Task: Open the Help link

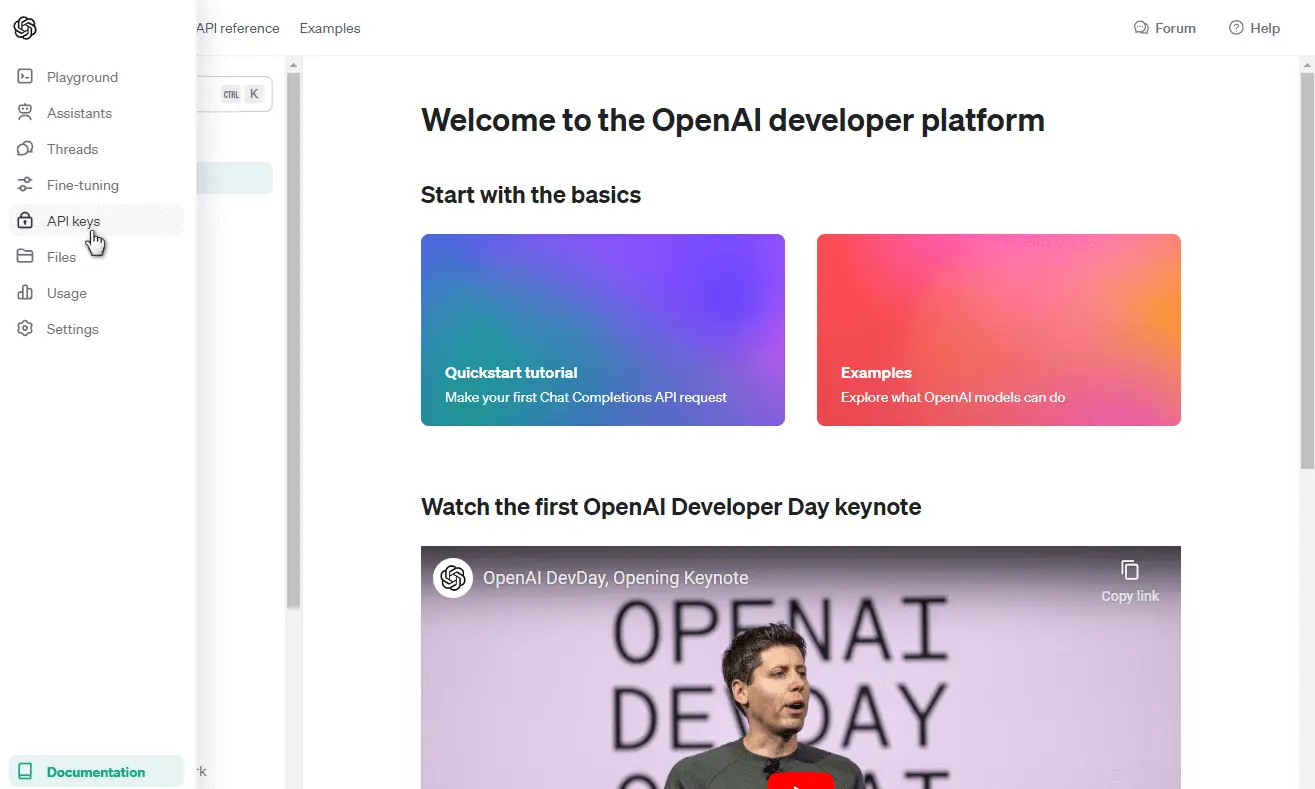Action: (1254, 28)
